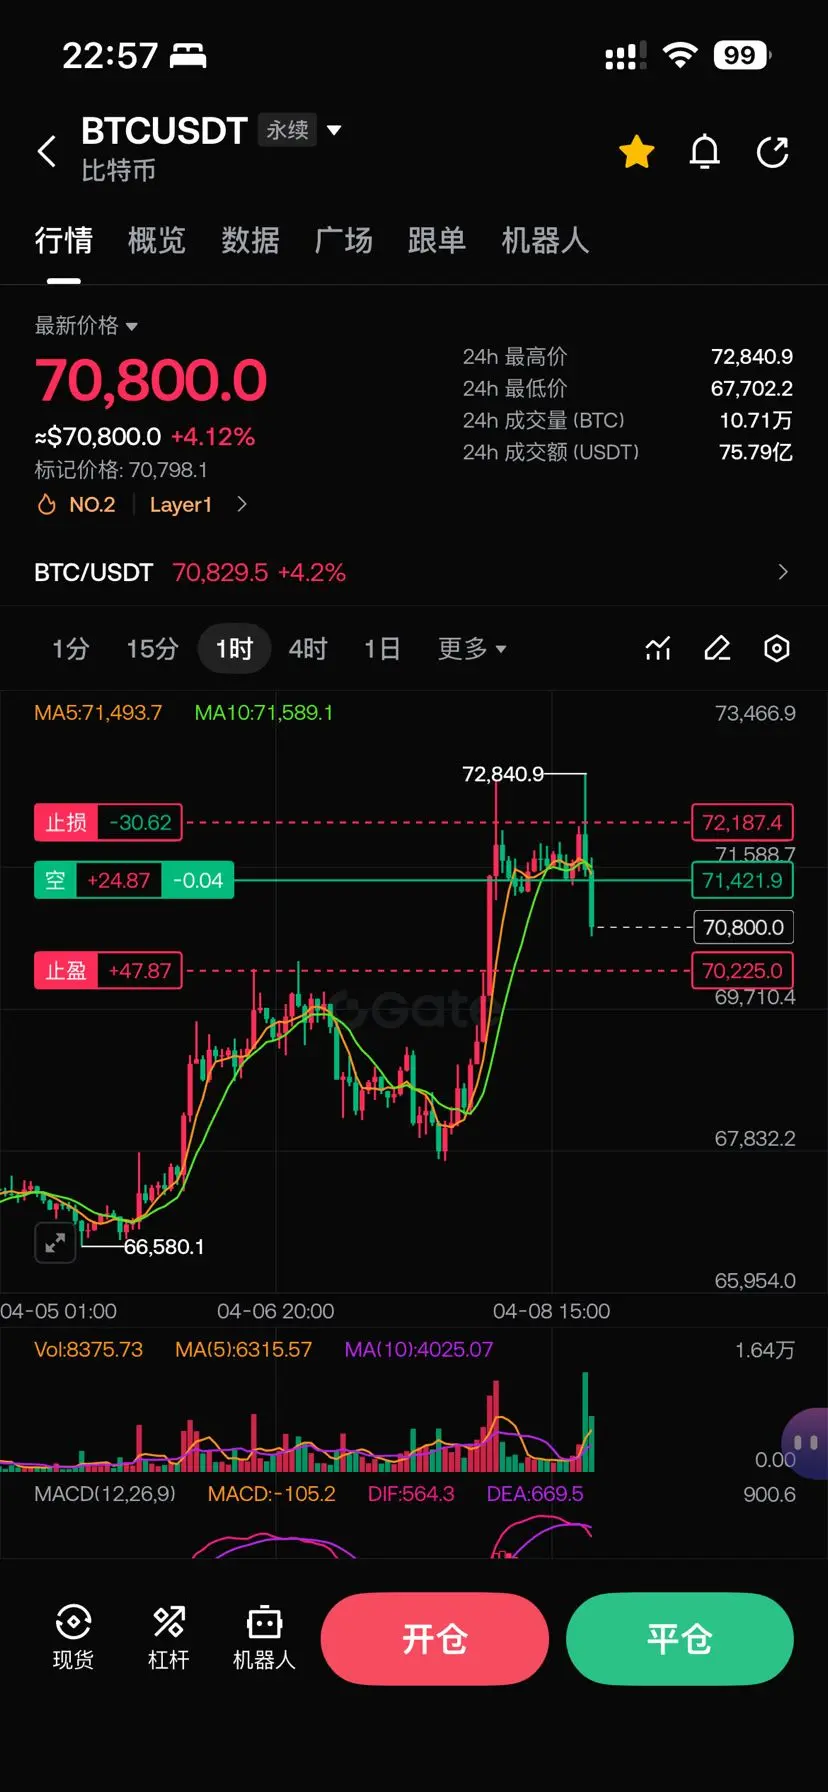Expand the BTCUSDT 永续 contract dropdown
828x1792 pixels.
(334, 130)
